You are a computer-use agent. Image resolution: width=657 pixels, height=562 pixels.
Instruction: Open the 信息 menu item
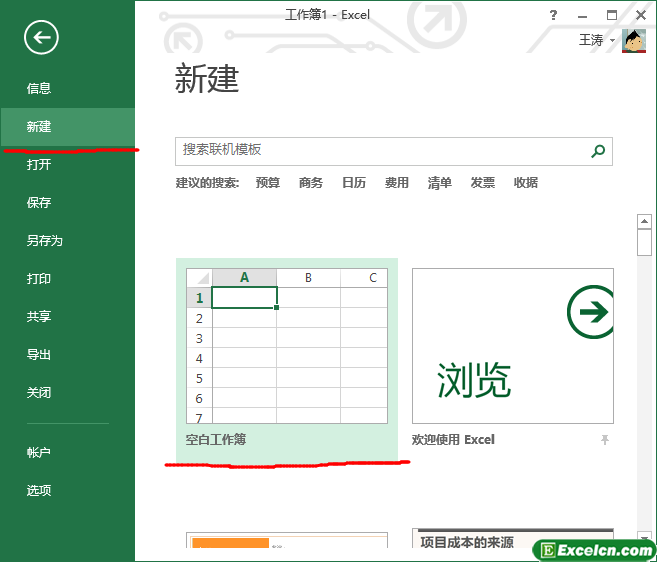click(39, 88)
